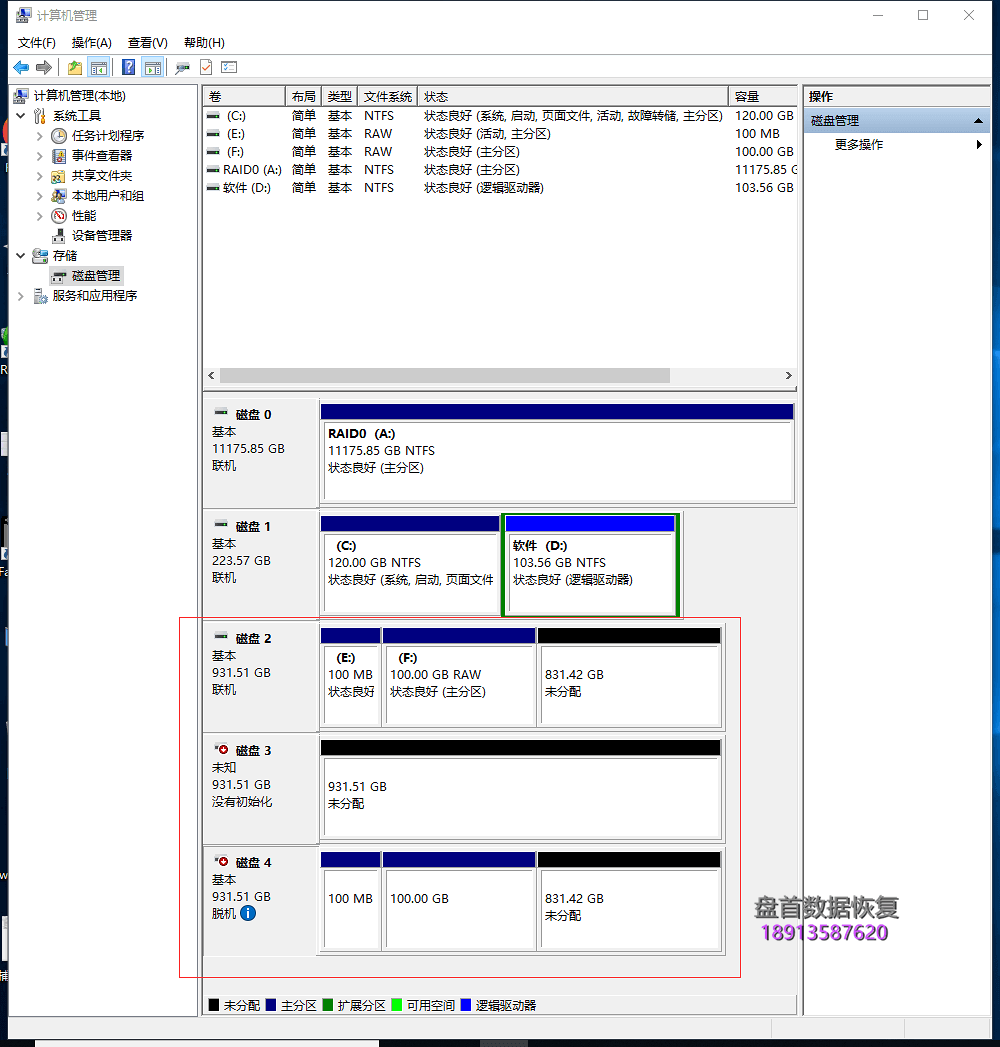This screenshot has height=1047, width=1000.
Task: Expand the 性能 node
Action: (x=39, y=216)
